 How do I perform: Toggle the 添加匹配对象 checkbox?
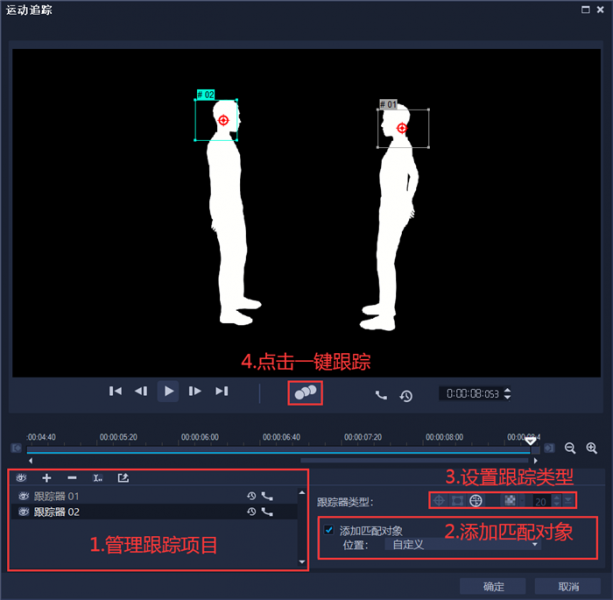[x=329, y=530]
